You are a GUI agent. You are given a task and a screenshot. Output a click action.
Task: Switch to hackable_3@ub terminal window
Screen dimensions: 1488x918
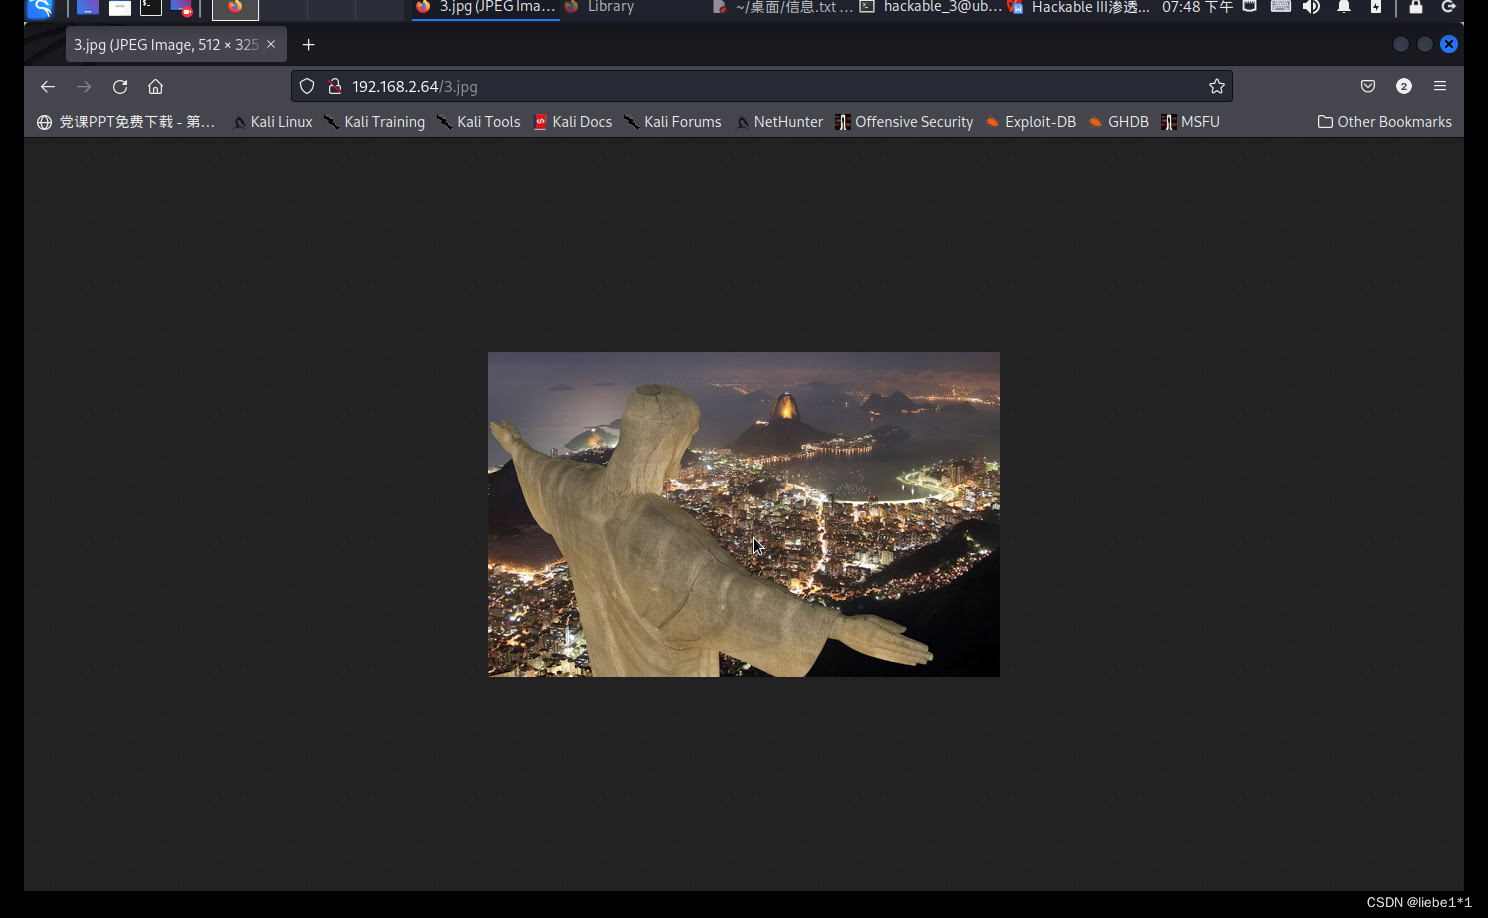point(930,8)
